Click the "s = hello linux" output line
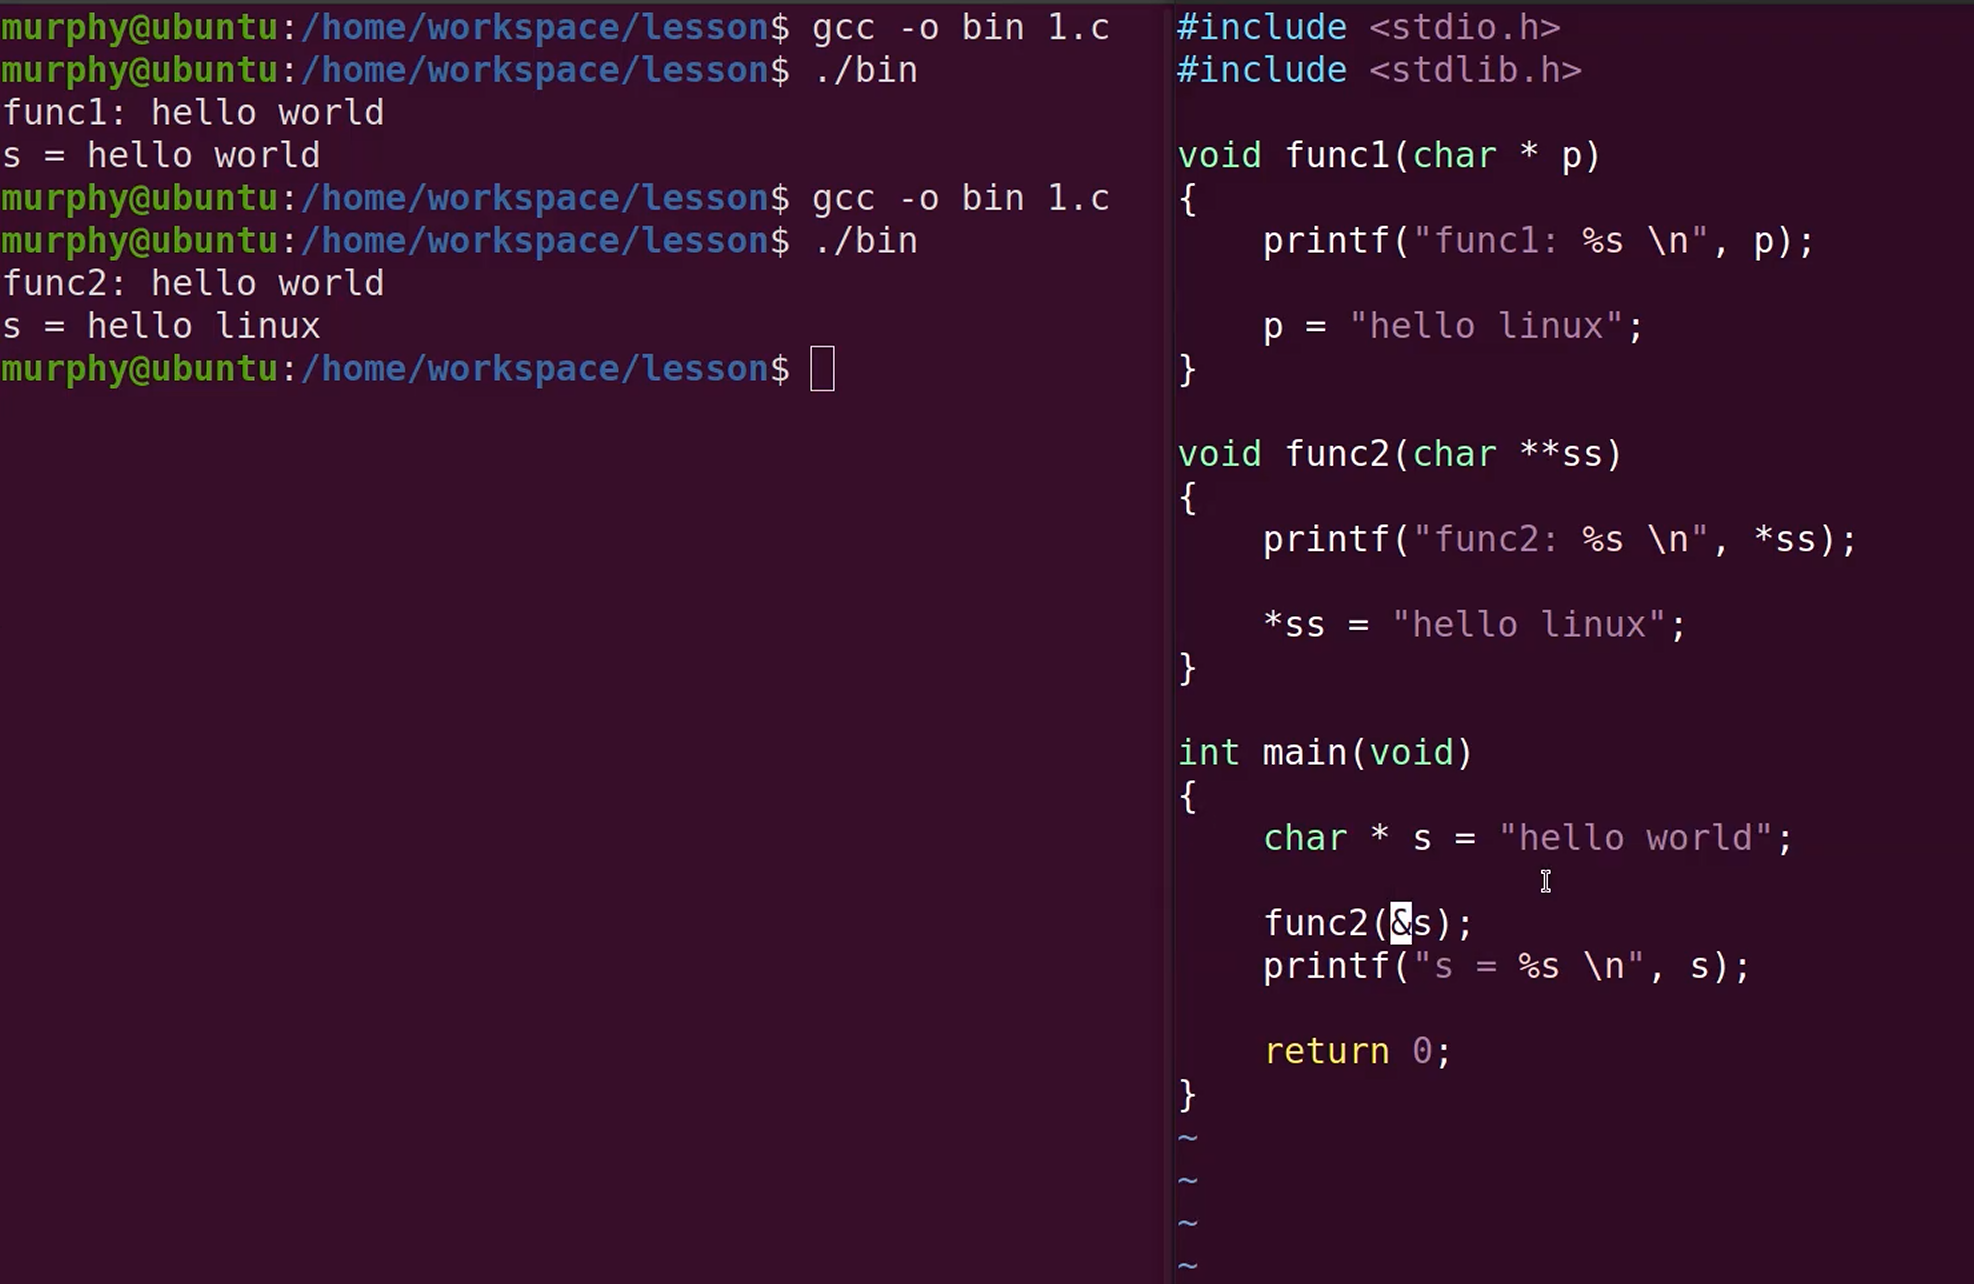This screenshot has width=1974, height=1284. point(161,326)
